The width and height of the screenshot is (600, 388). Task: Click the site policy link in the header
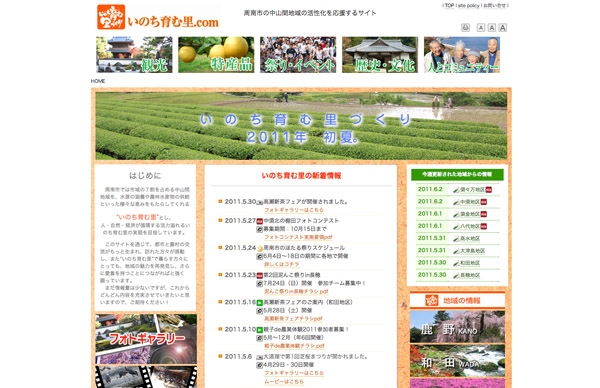pyautogui.click(x=469, y=5)
